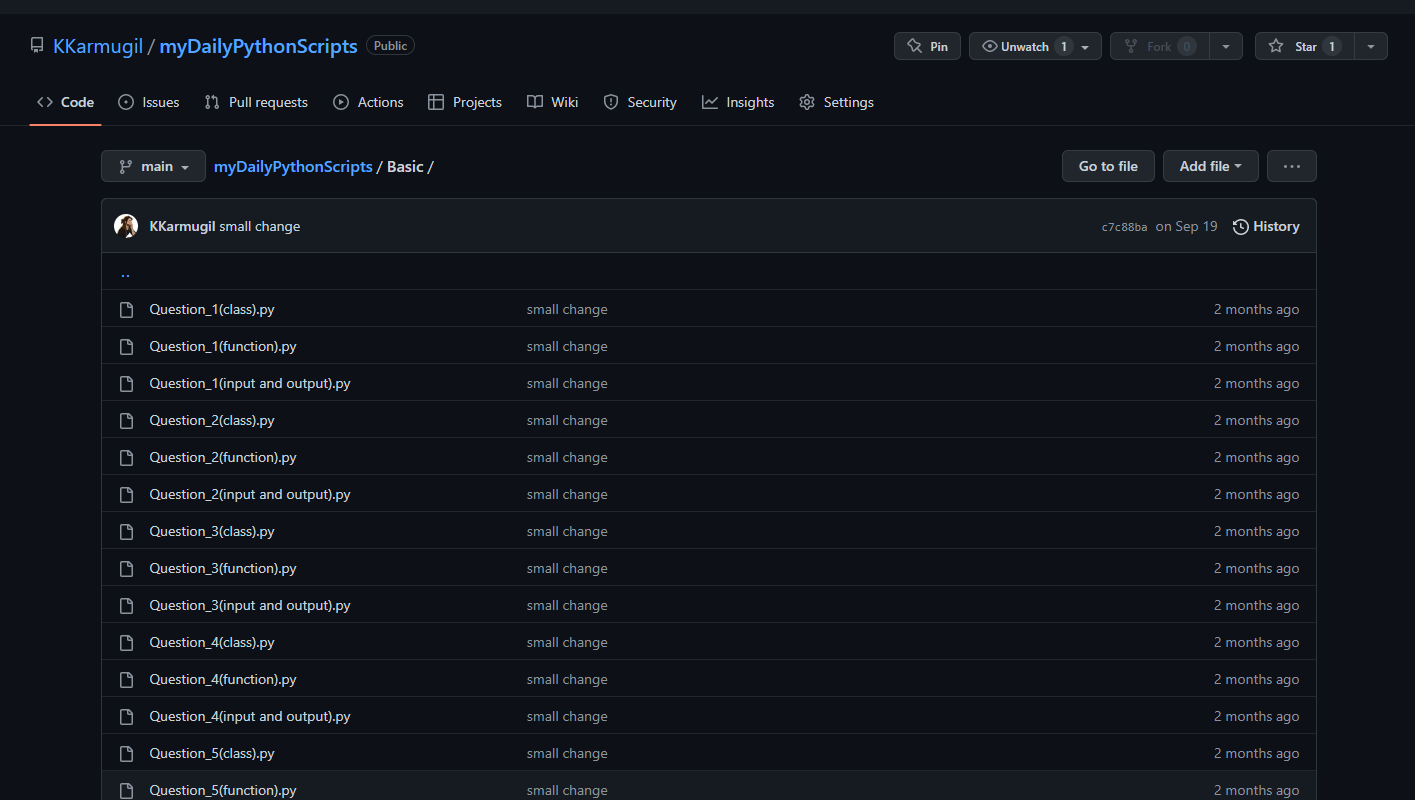The width and height of the screenshot is (1415, 800).
Task: Open the Projects tab
Action: tap(465, 102)
